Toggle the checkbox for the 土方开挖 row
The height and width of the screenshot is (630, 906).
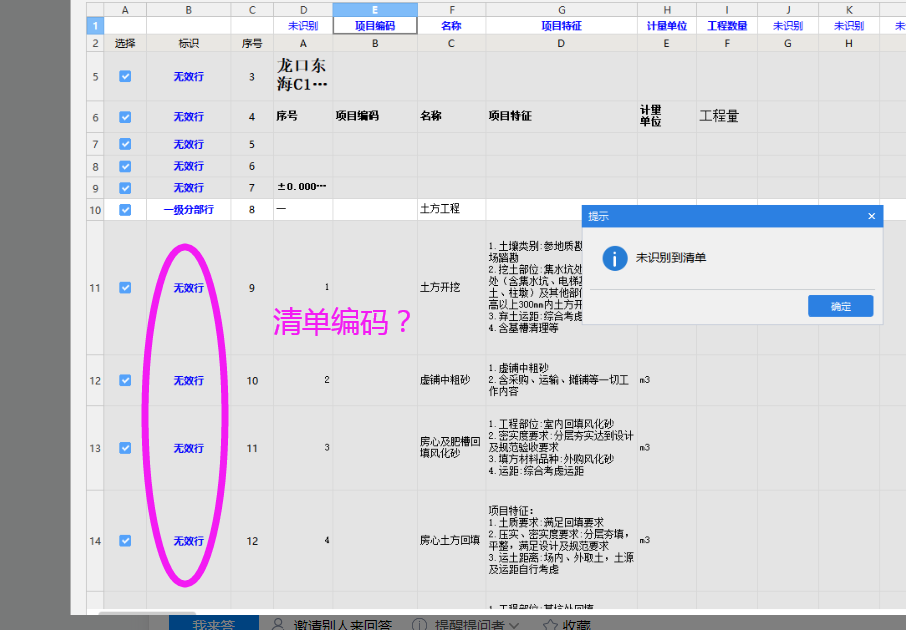click(125, 288)
